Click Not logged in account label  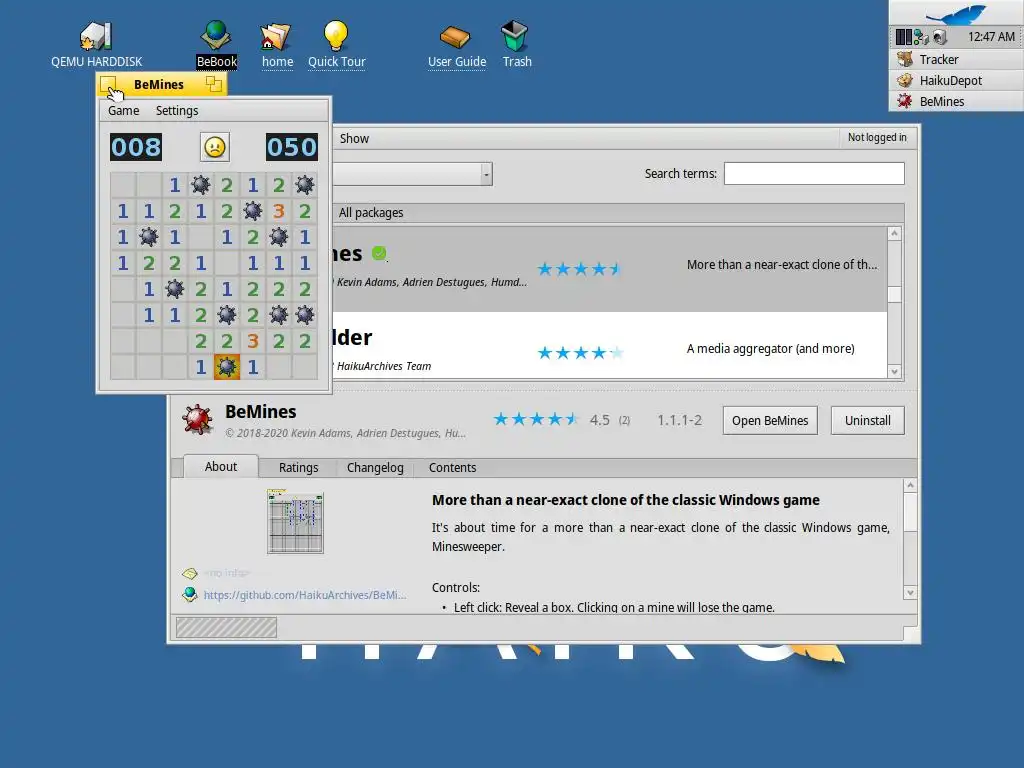pos(877,137)
